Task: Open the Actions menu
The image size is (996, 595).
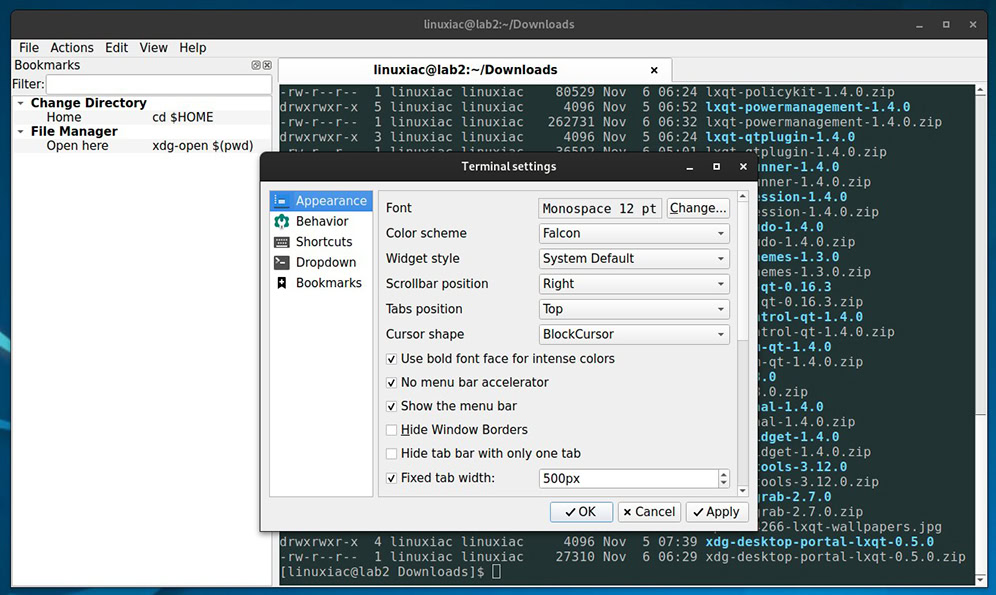Action: (72, 48)
